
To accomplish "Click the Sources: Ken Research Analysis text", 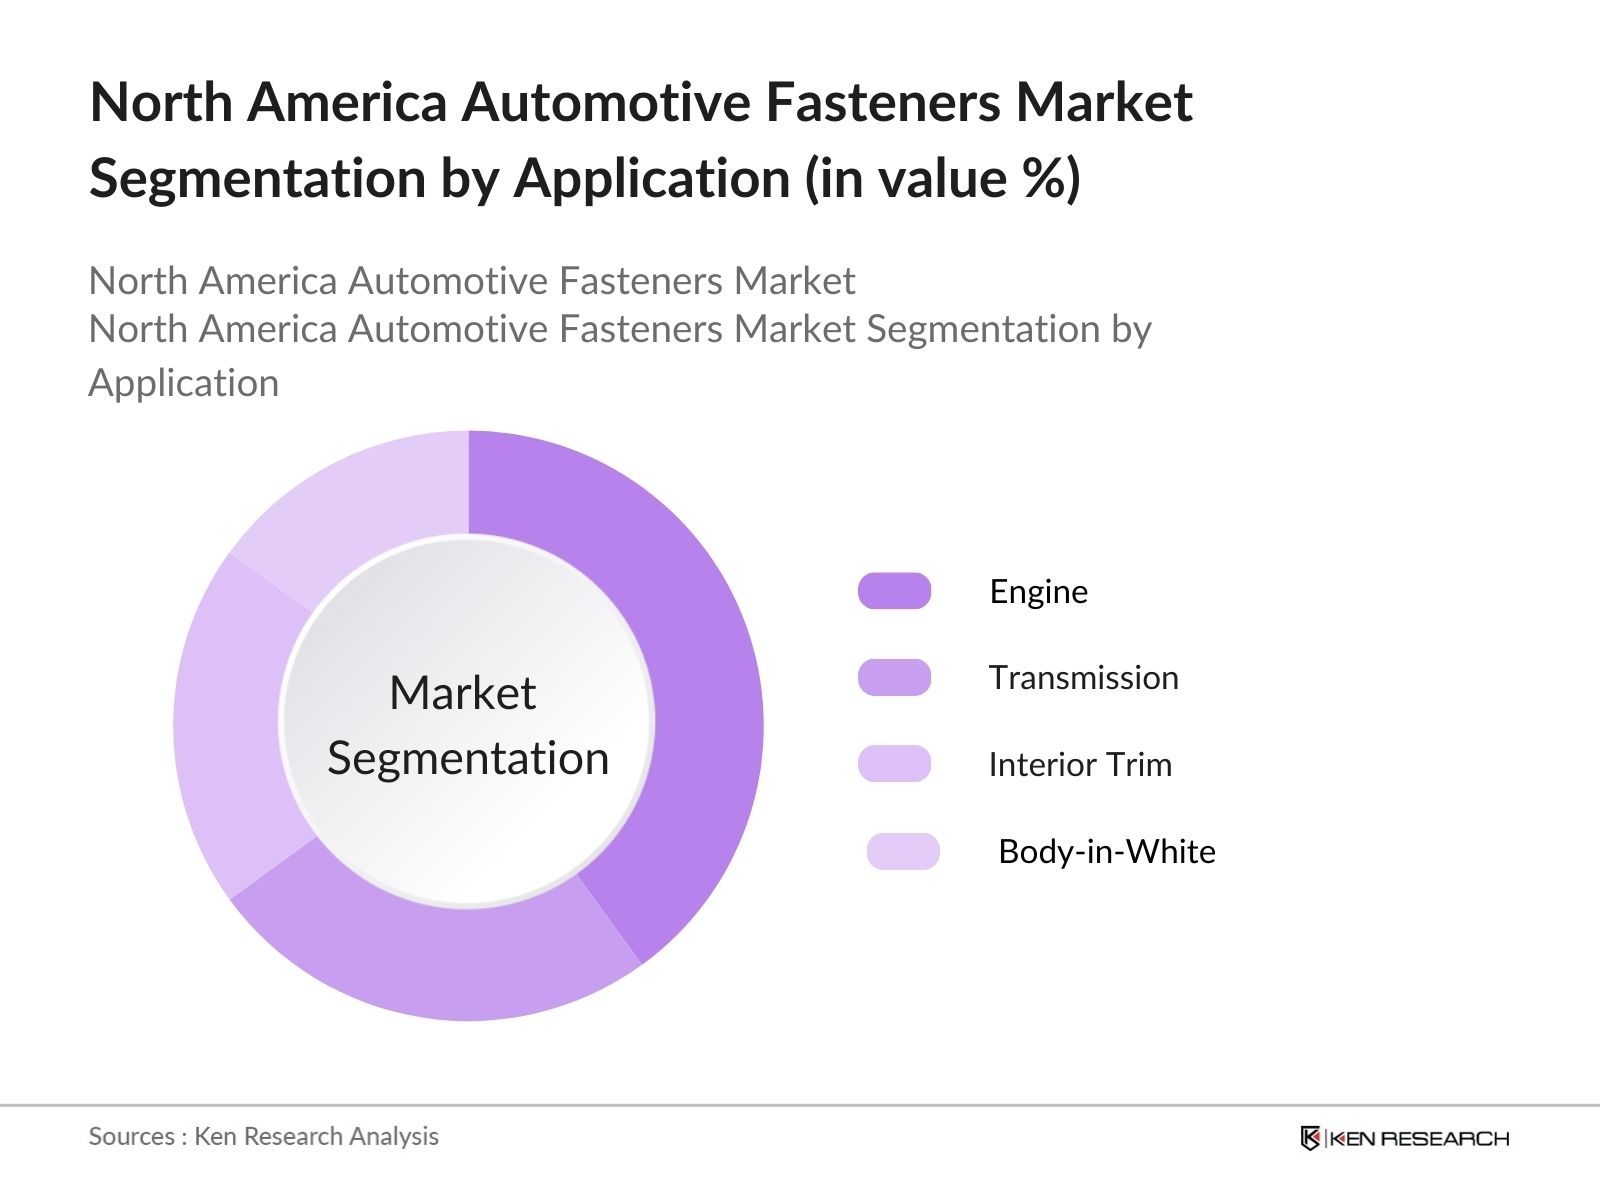I will pos(264,1137).
